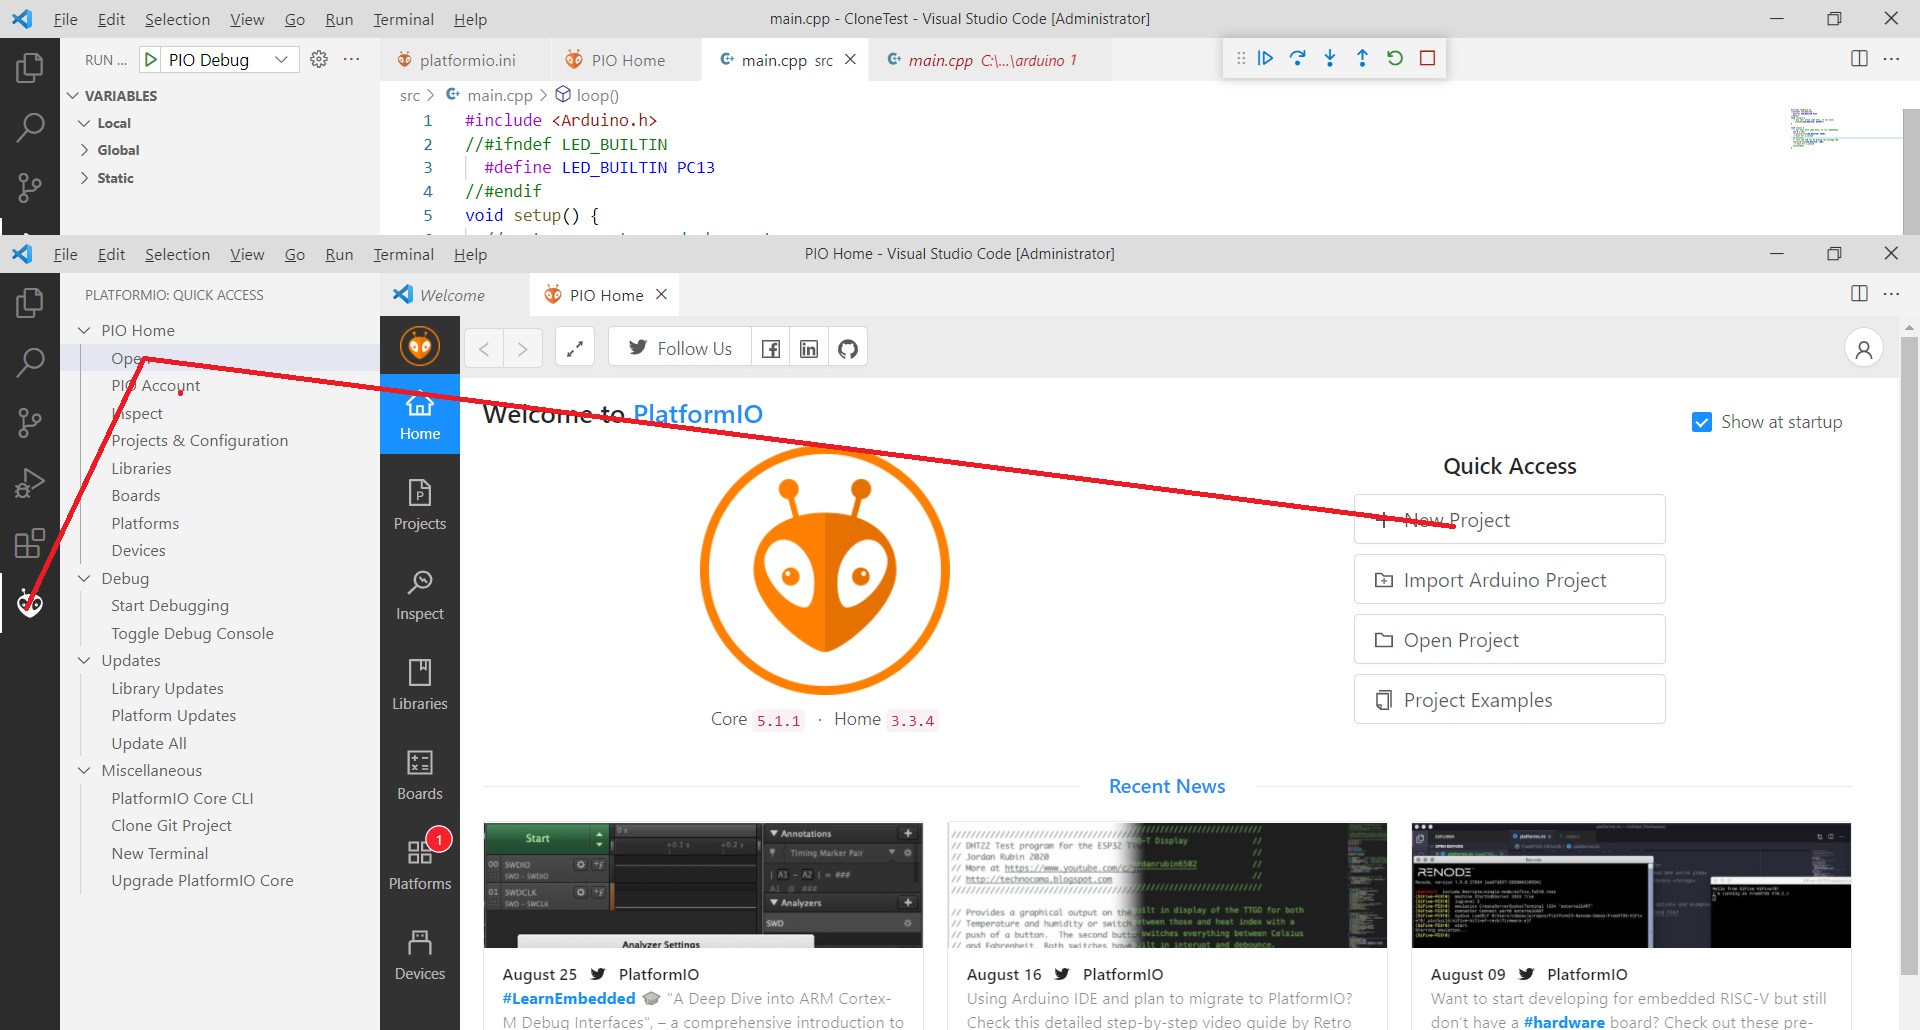Viewport: 1920px width, 1030px height.
Task: Collapse the PIO Home tree section
Action: point(84,330)
